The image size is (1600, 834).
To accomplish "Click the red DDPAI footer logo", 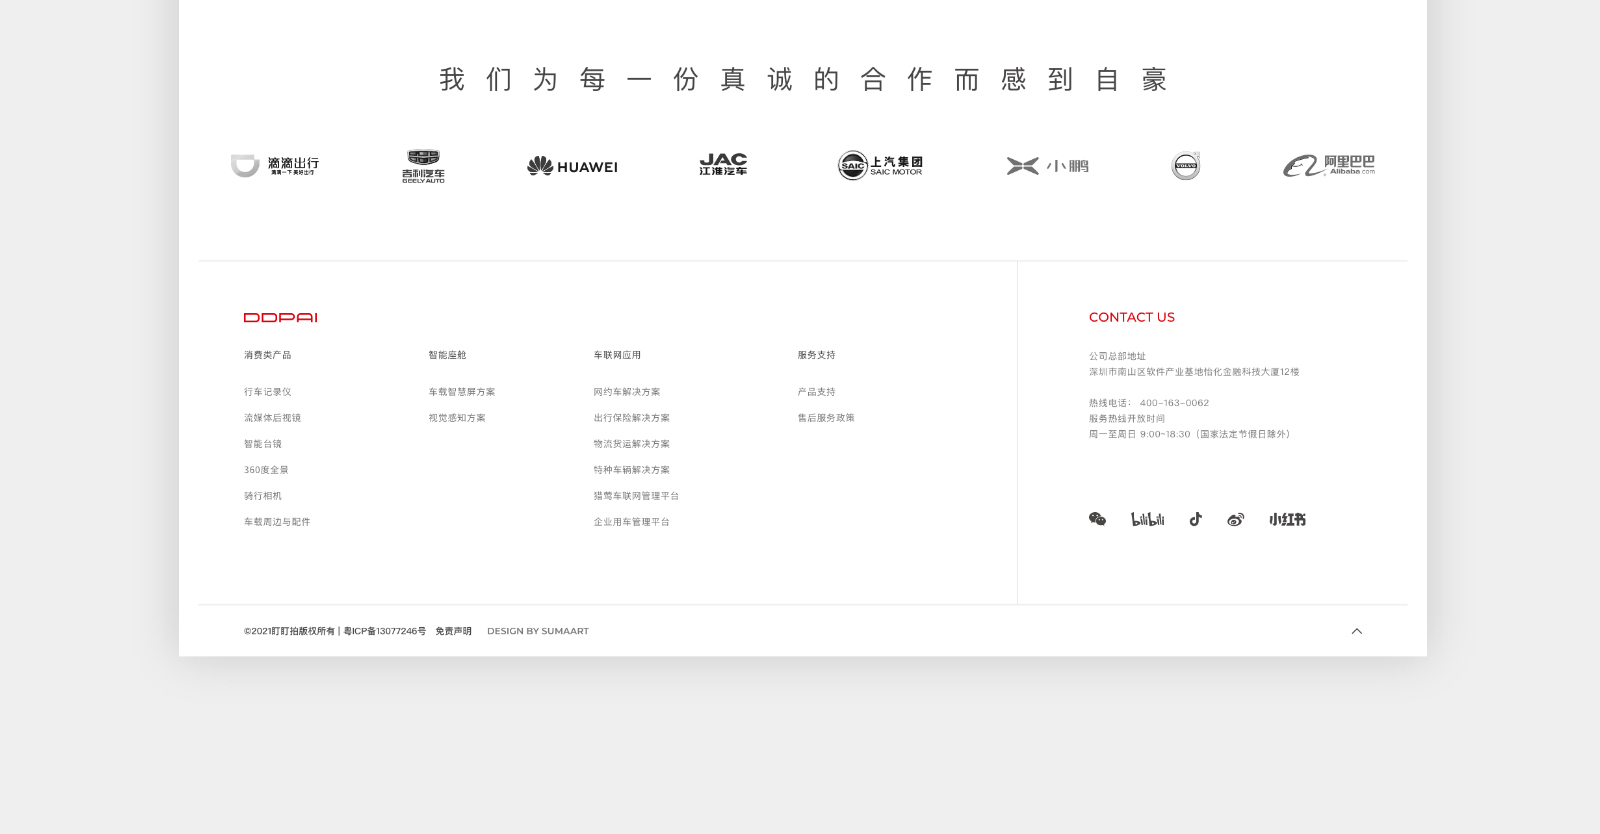I will [x=280, y=317].
